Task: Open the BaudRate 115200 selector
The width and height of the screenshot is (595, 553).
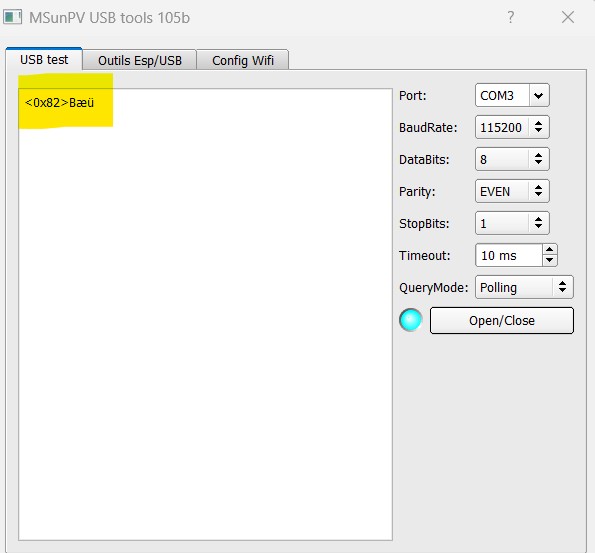Action: click(x=512, y=127)
